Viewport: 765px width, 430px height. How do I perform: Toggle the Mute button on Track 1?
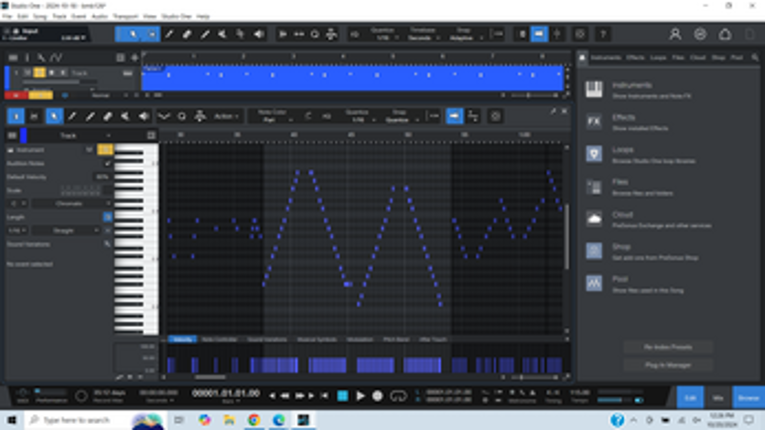point(27,73)
